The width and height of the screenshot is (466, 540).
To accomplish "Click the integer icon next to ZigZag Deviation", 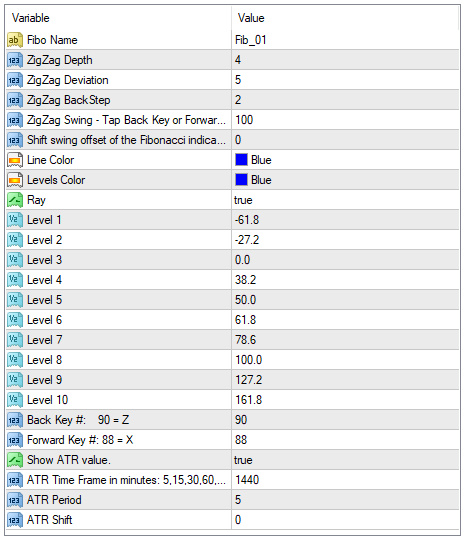I will click(14, 80).
